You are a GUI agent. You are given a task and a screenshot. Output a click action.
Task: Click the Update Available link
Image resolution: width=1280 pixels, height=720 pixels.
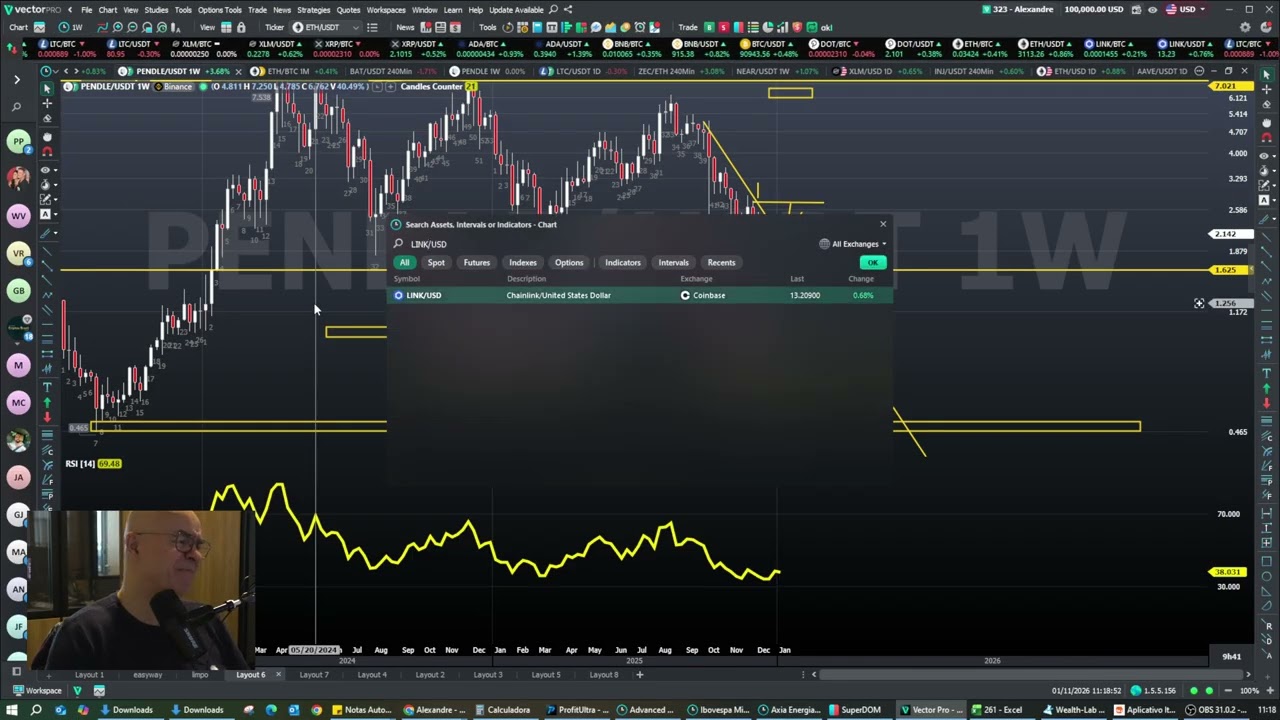pyautogui.click(x=516, y=10)
